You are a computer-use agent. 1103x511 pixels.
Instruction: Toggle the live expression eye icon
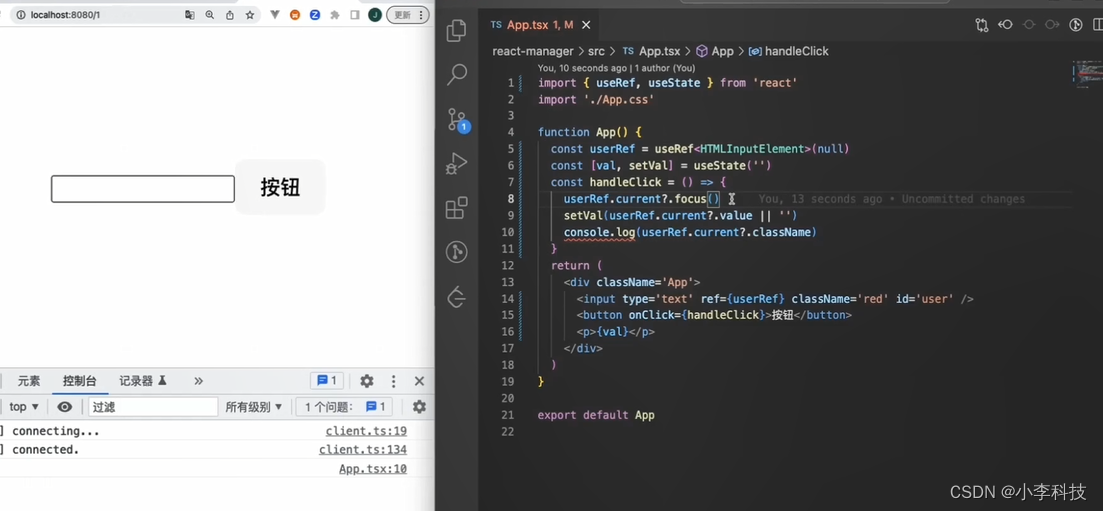coord(65,407)
